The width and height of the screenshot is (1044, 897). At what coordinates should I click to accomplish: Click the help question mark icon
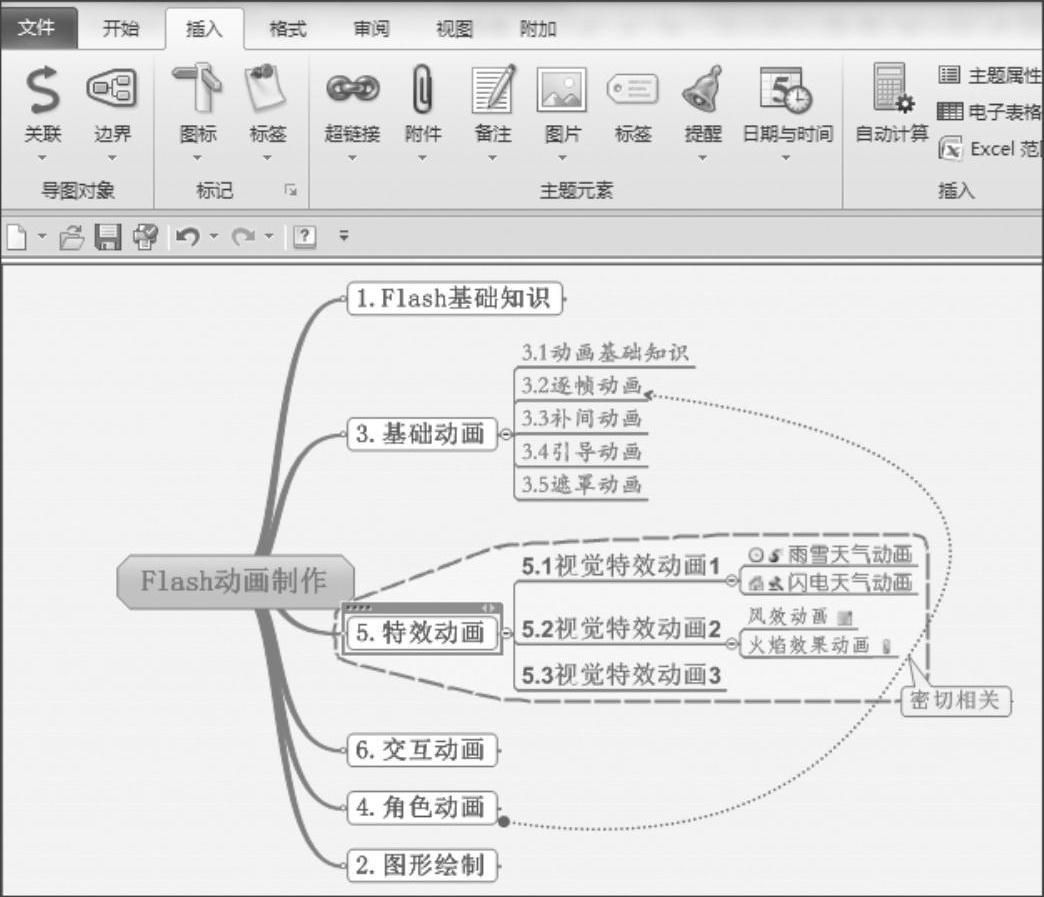pyautogui.click(x=304, y=236)
